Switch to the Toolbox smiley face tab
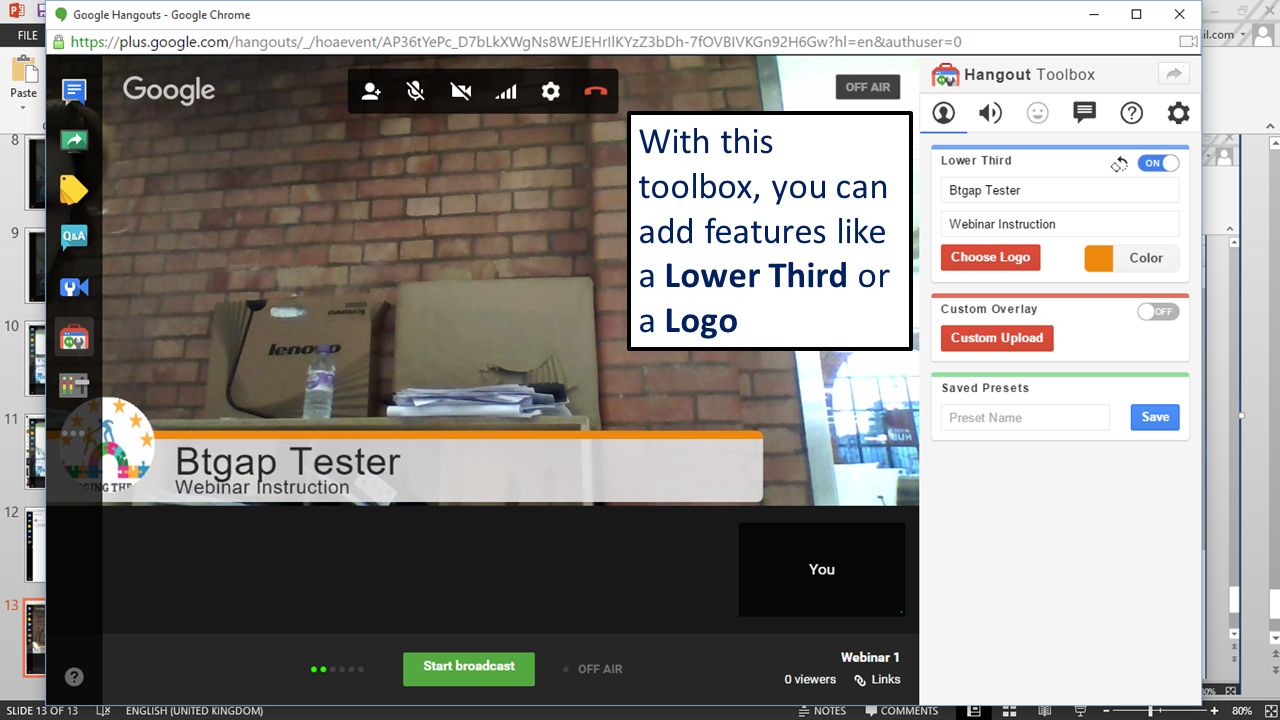1280x720 pixels. coord(1037,113)
